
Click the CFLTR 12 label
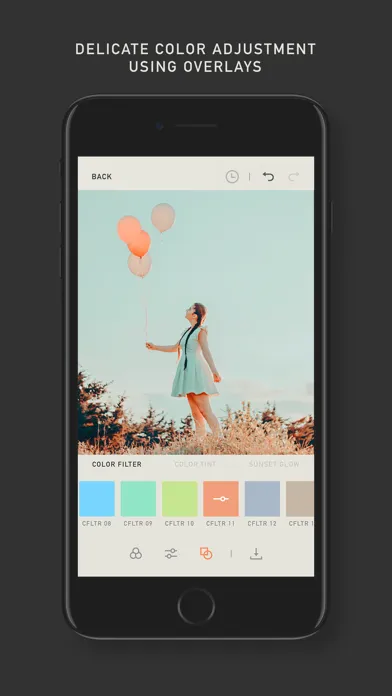[x=262, y=524]
